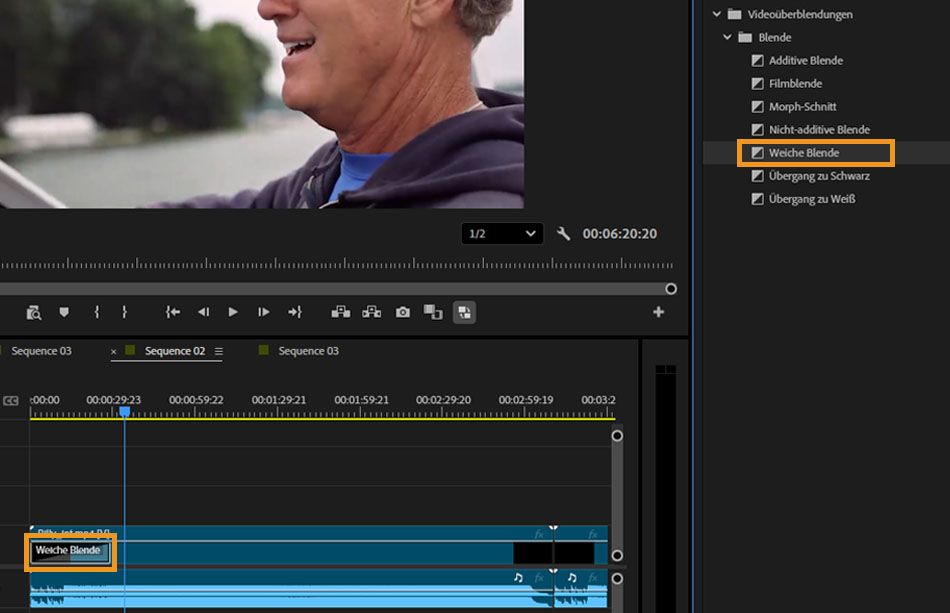Toggle the comparison view button
The height and width of the screenshot is (613, 950).
[x=433, y=312]
